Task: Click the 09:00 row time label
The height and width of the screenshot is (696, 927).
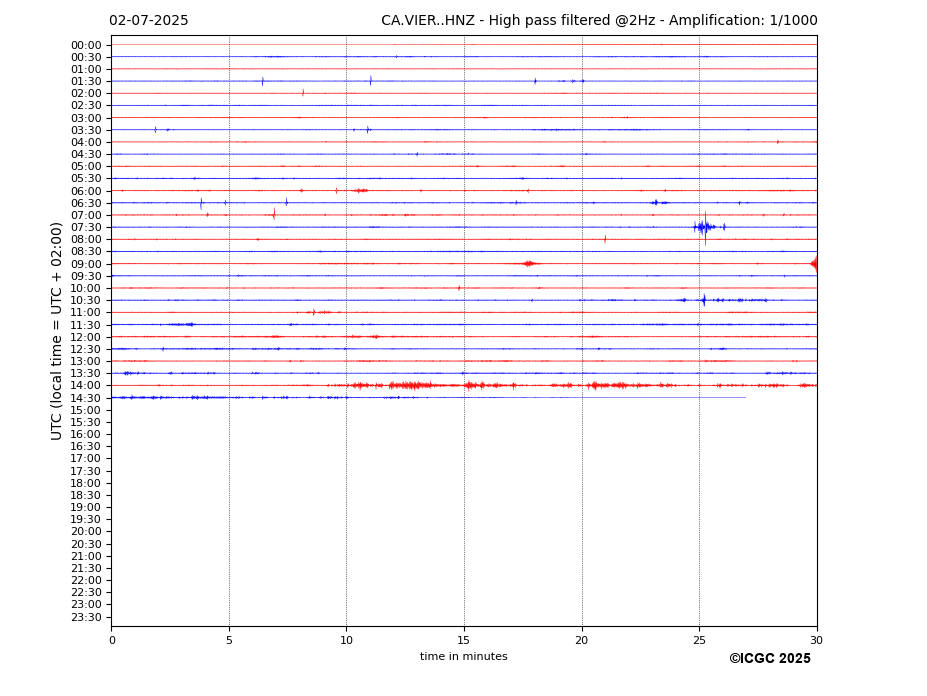Action: [x=86, y=264]
